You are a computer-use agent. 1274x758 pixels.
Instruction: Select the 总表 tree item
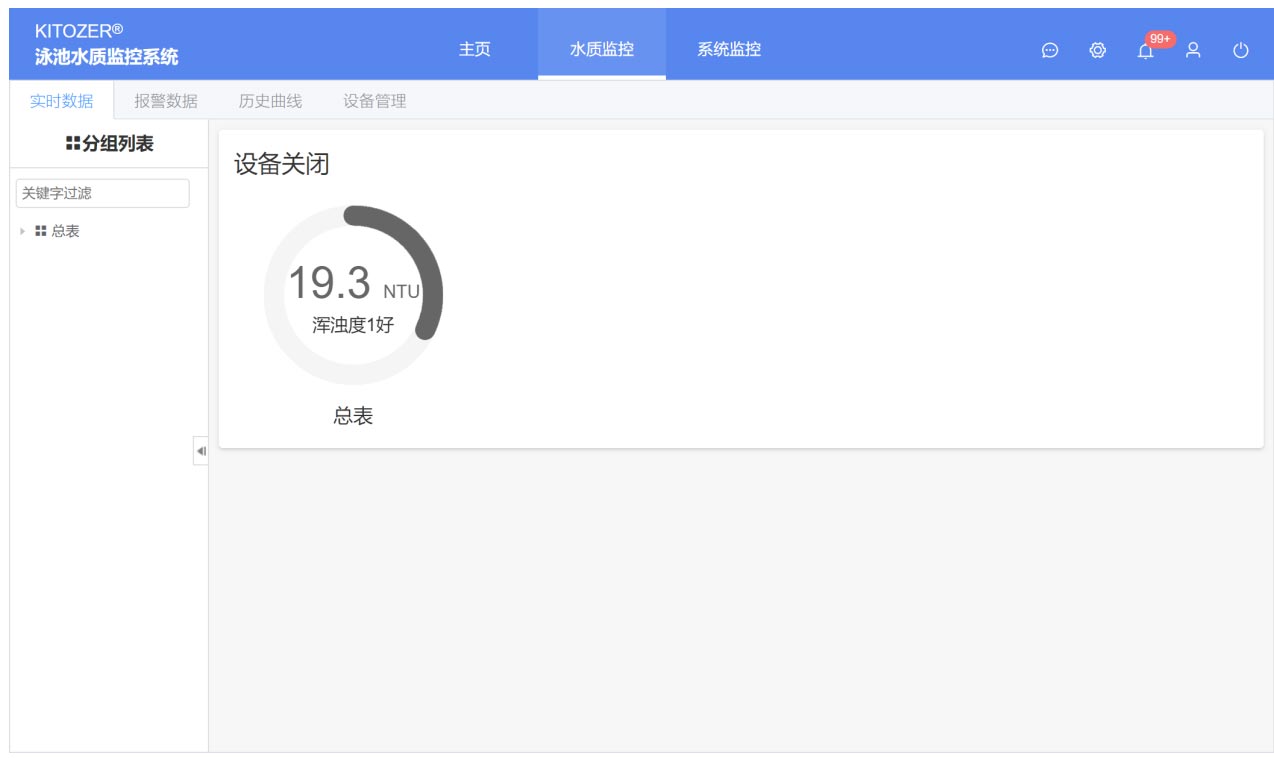coord(66,231)
